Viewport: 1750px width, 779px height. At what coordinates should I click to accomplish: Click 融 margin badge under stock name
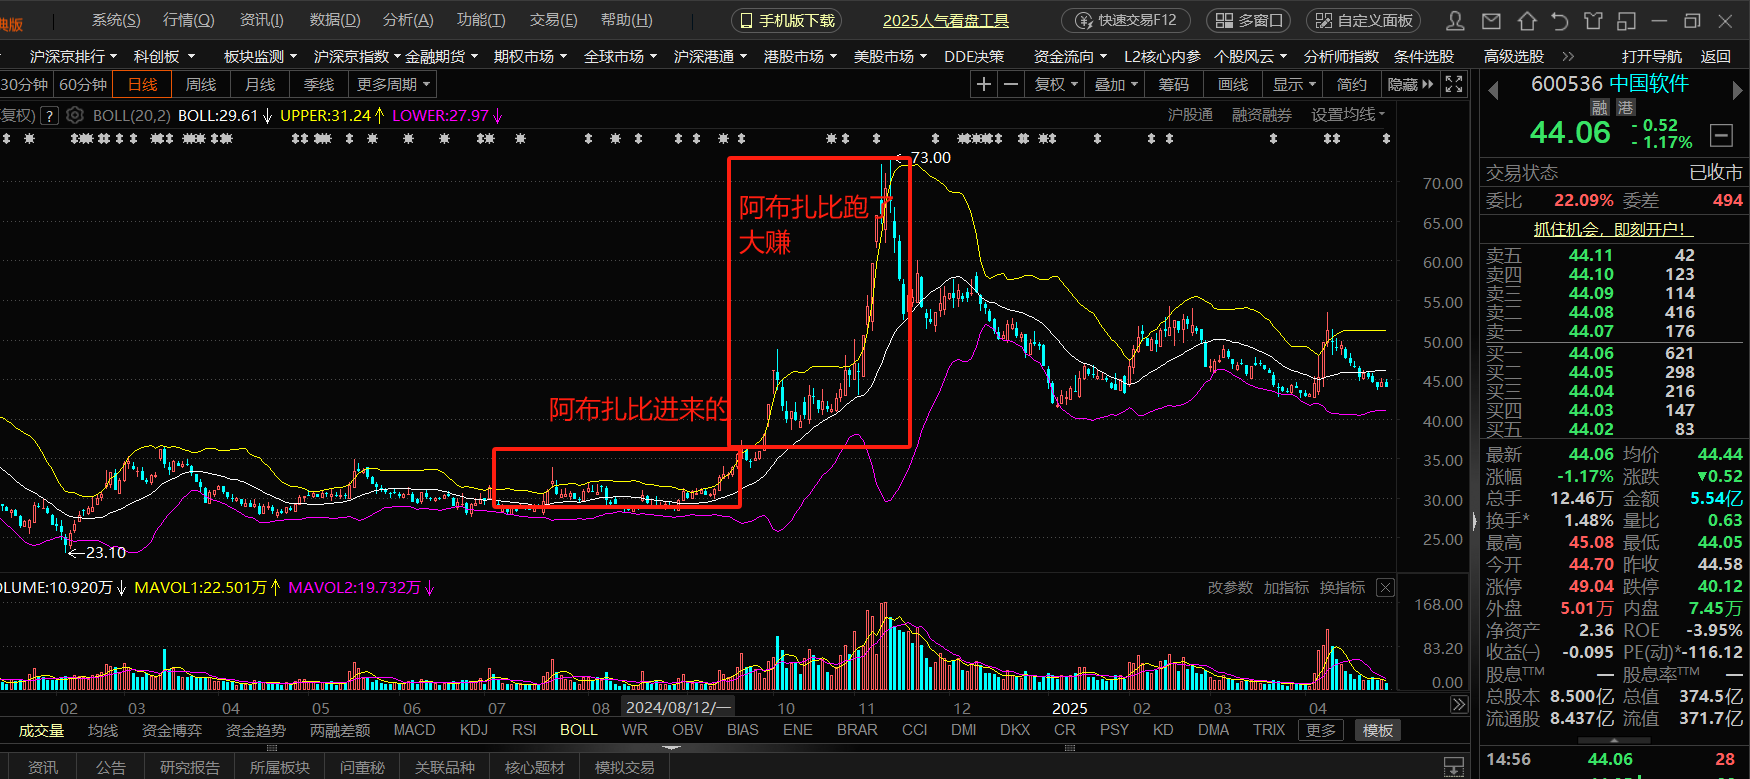point(1600,107)
